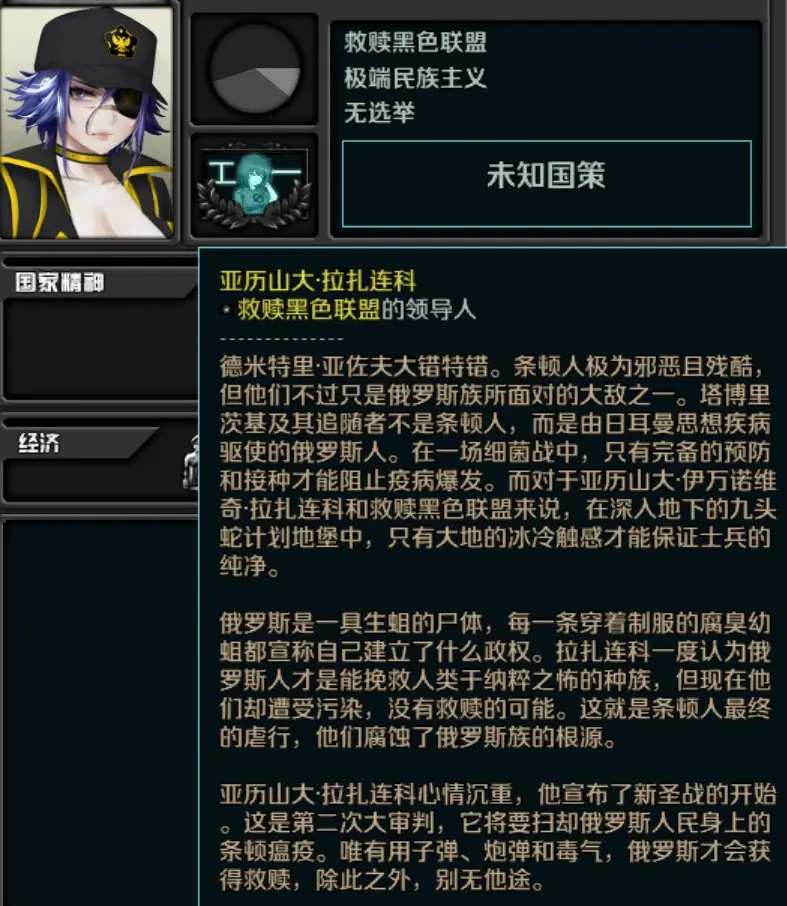Open the 未知国策 national focus button
Screen dimensions: 787x906
(x=547, y=184)
